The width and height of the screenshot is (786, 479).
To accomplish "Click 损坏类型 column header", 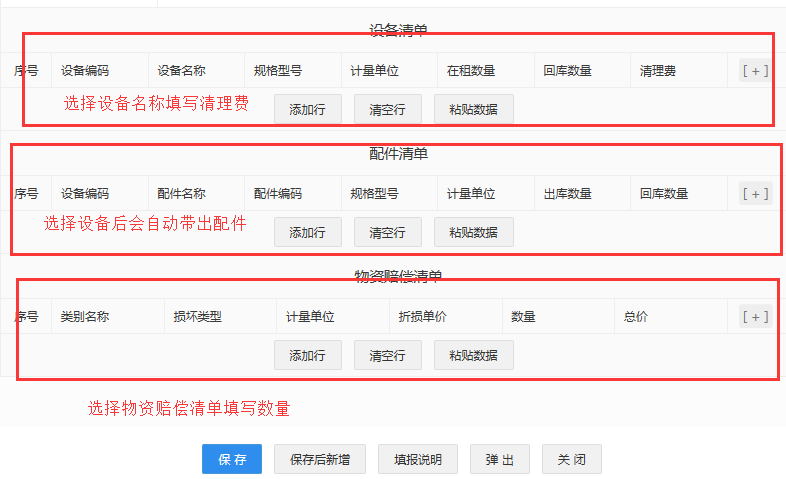I will pos(198,317).
